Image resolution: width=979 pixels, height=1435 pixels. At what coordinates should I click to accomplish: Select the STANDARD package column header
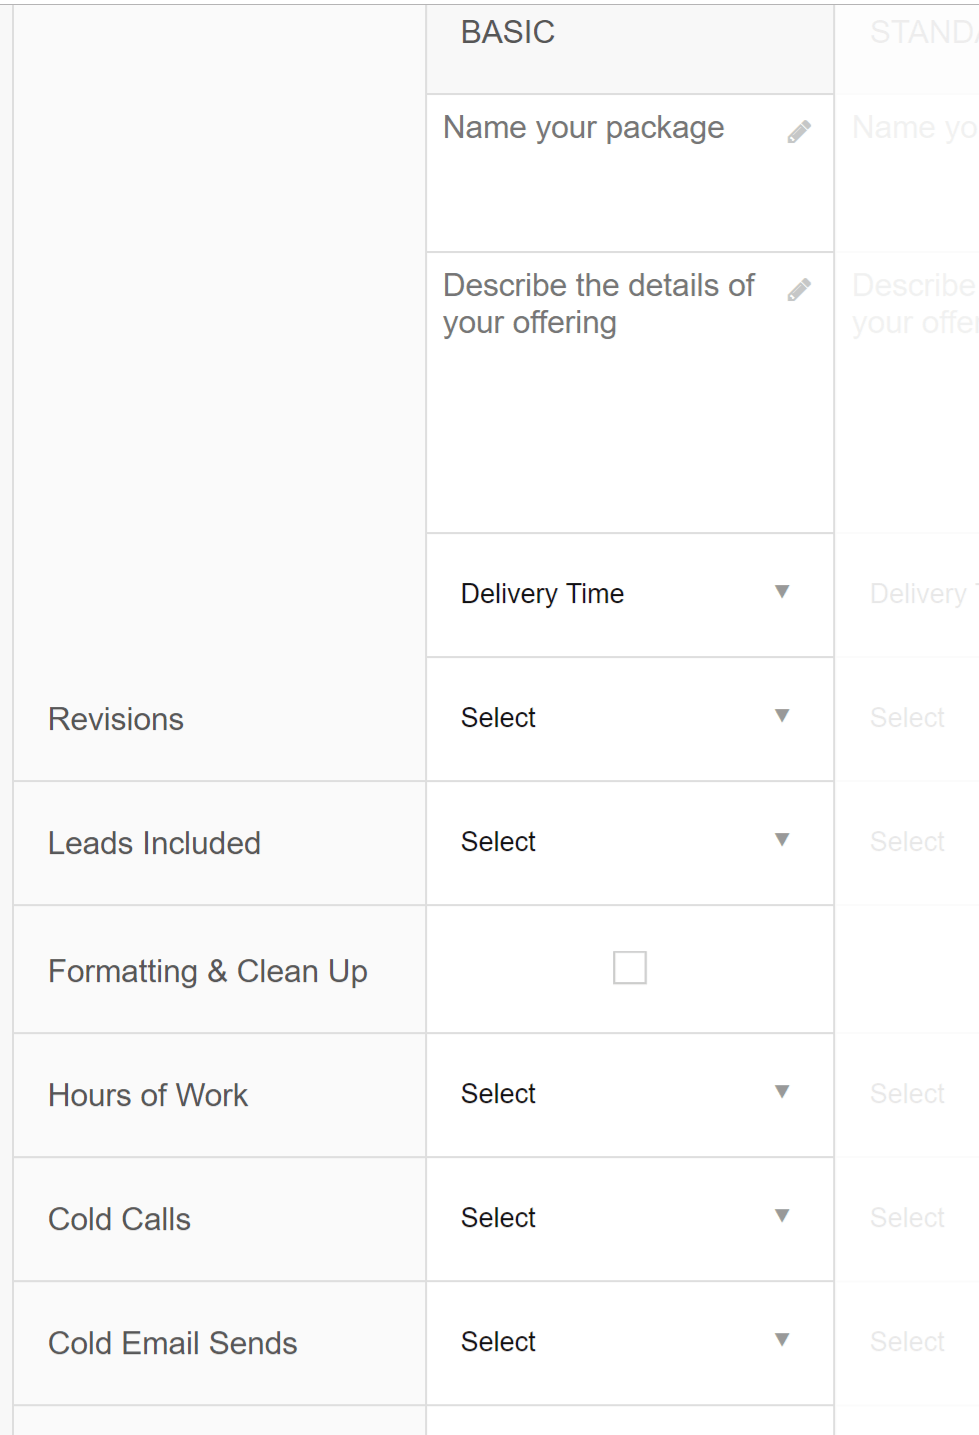point(913,32)
